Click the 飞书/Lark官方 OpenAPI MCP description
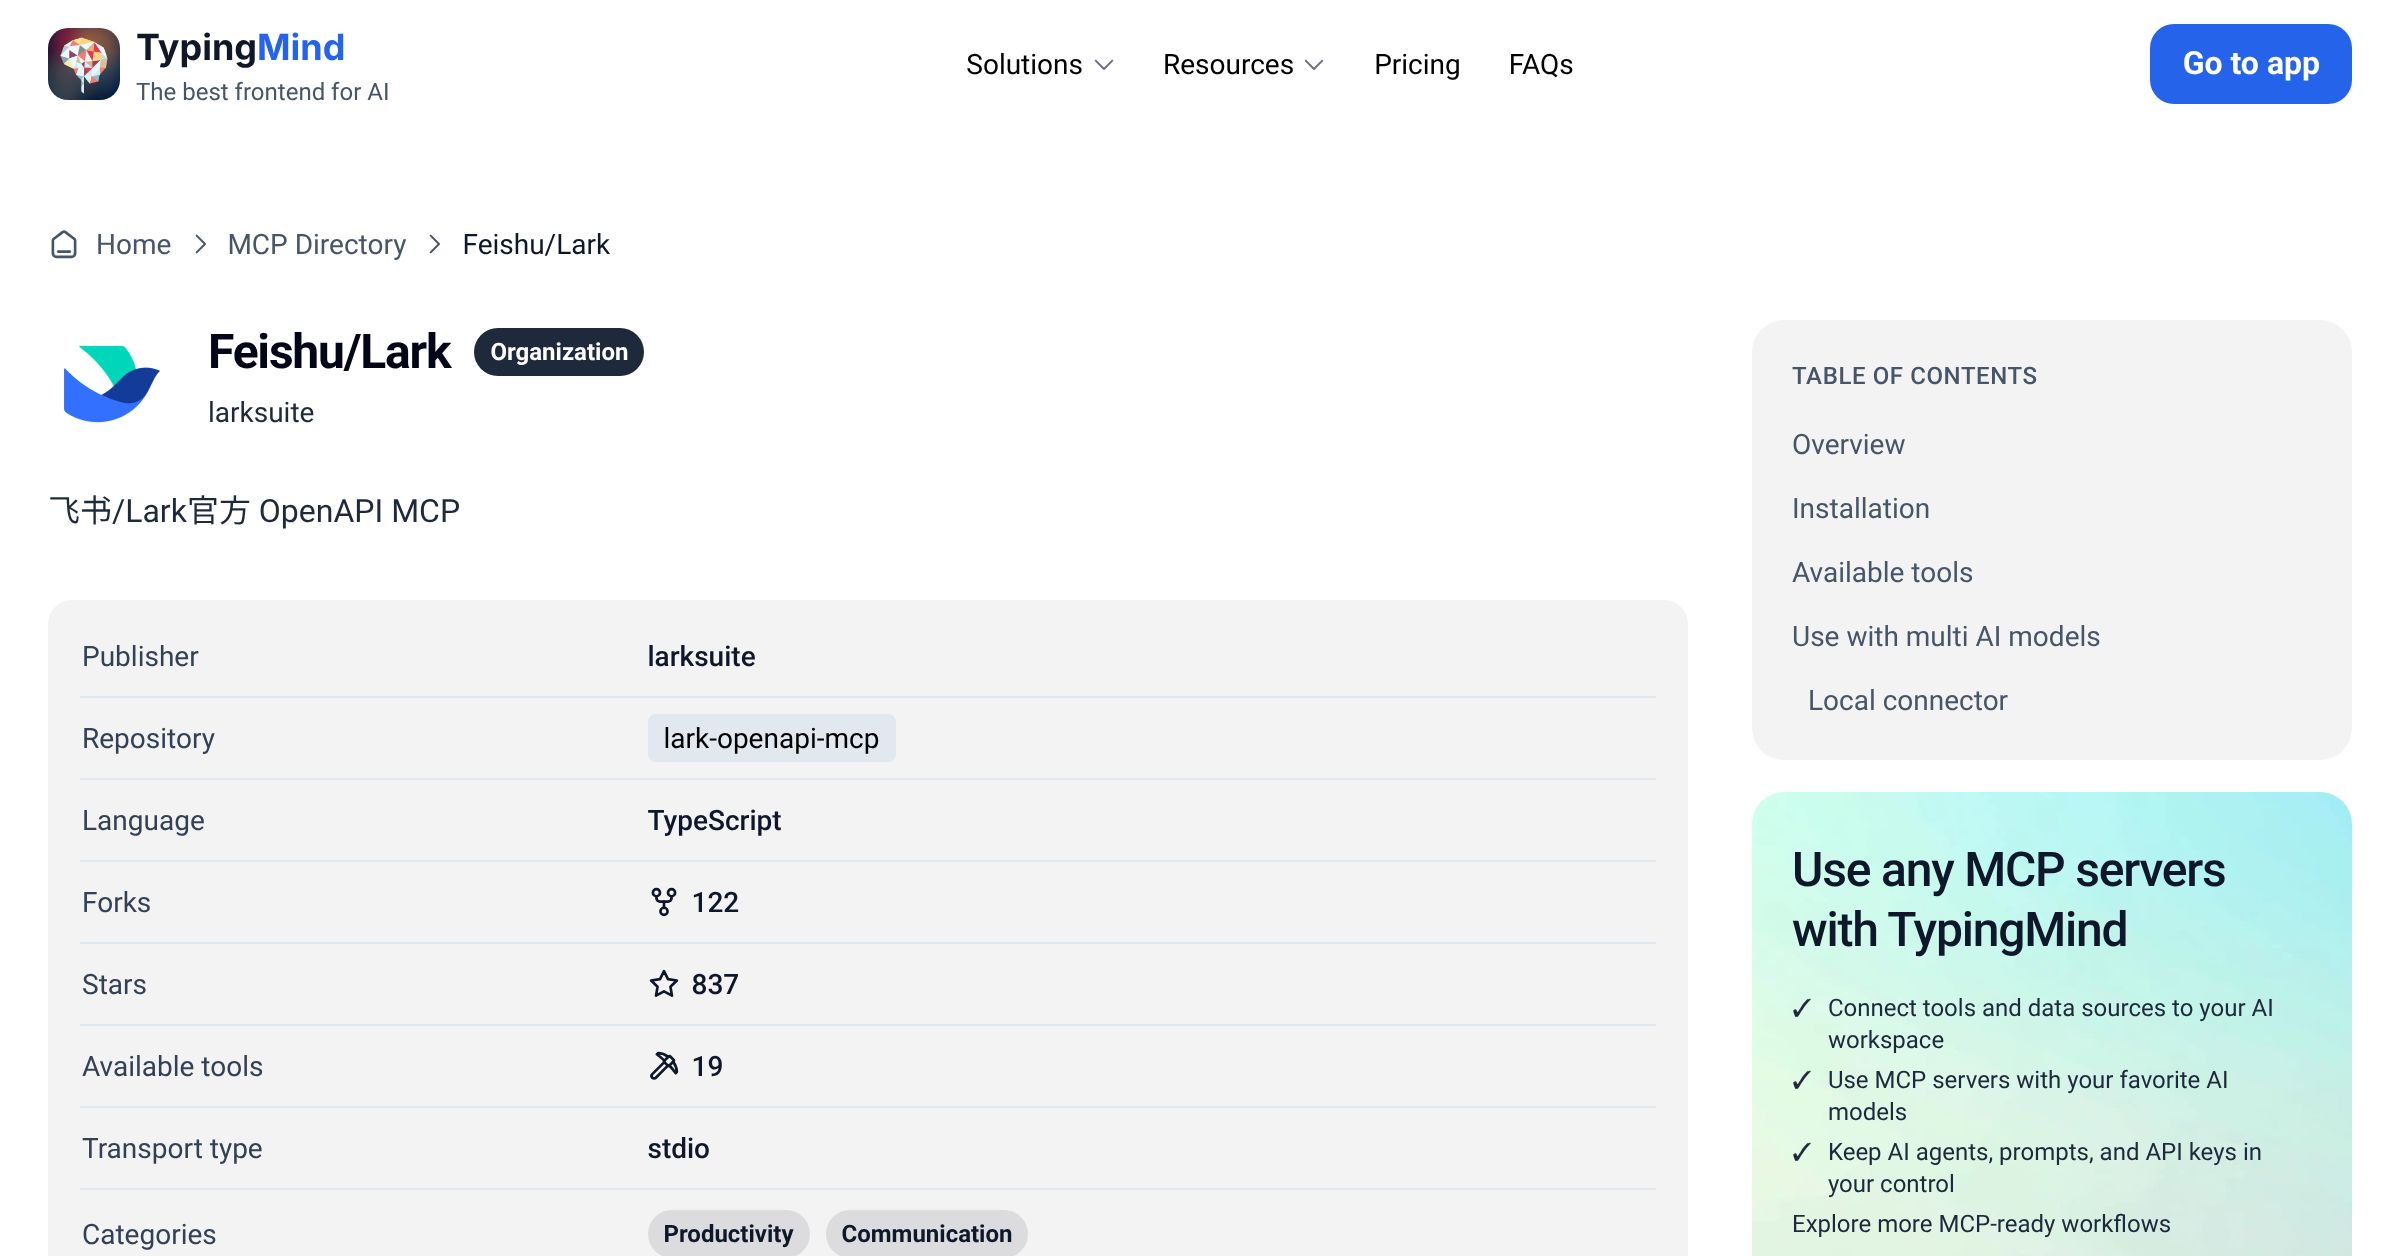The image size is (2400, 1256). [x=254, y=511]
